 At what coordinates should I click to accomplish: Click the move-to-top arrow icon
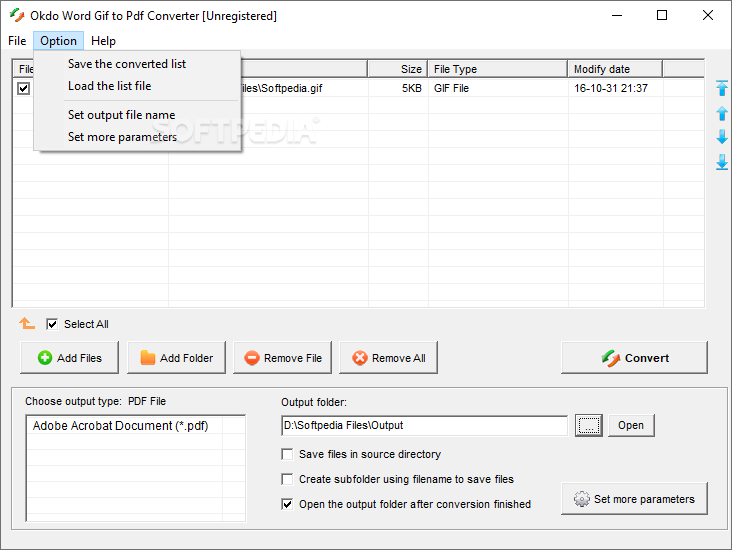[722, 88]
